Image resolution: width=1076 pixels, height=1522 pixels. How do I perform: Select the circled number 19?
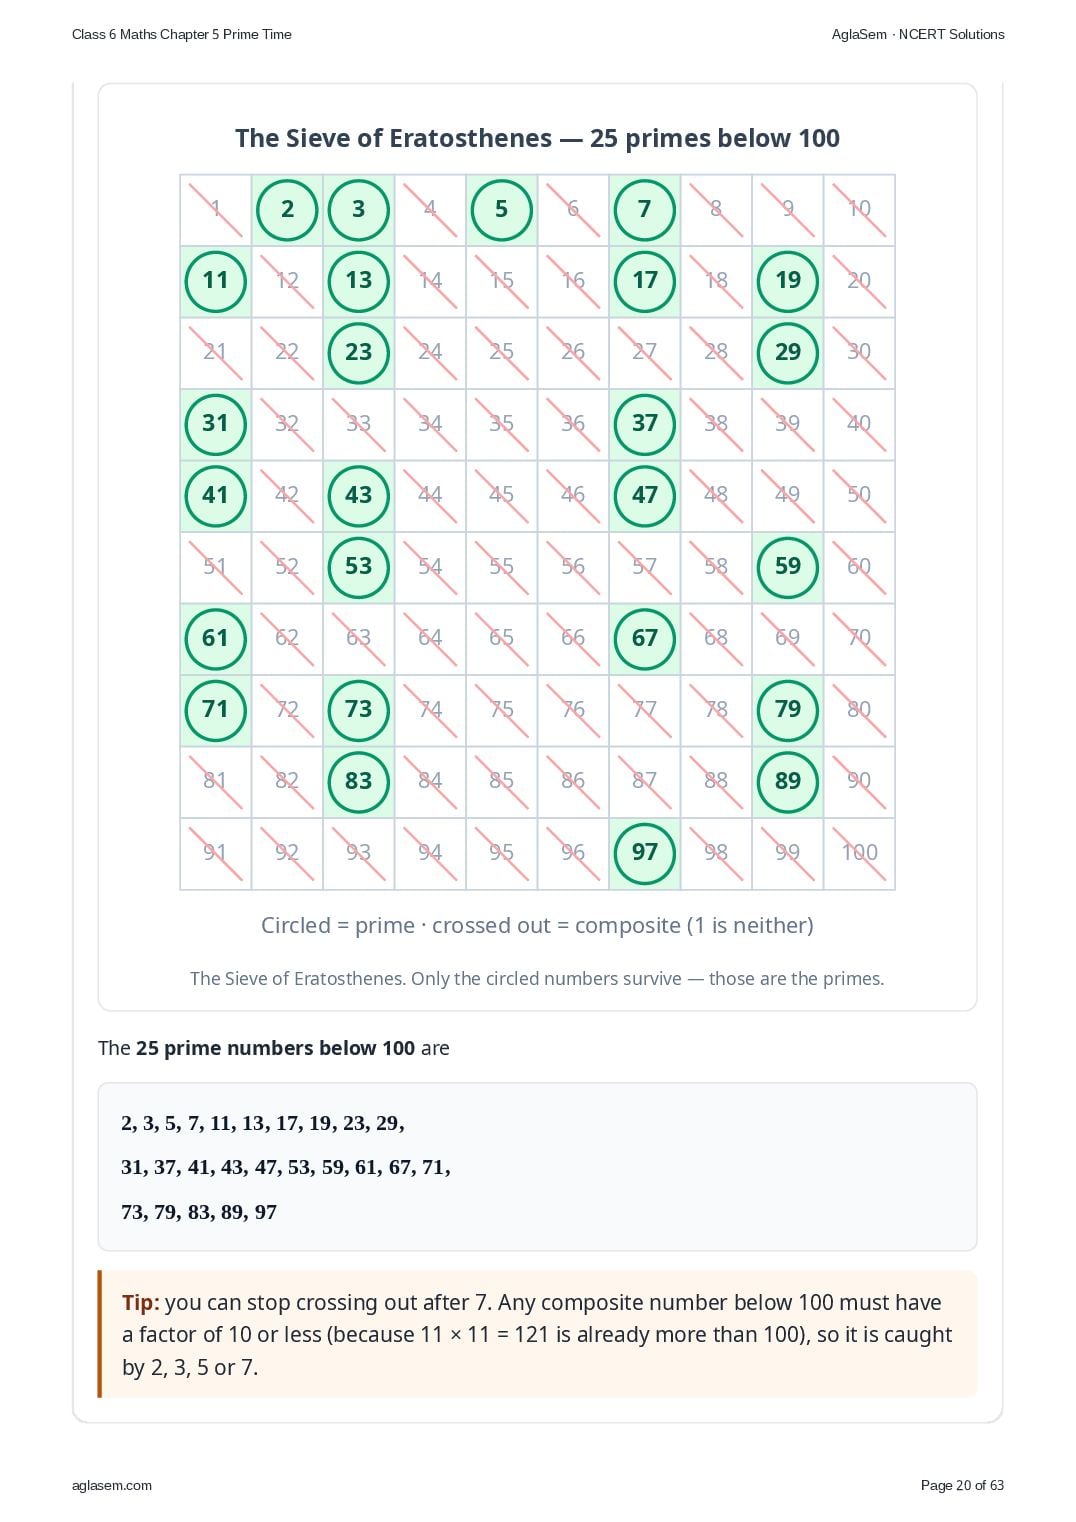coord(788,280)
